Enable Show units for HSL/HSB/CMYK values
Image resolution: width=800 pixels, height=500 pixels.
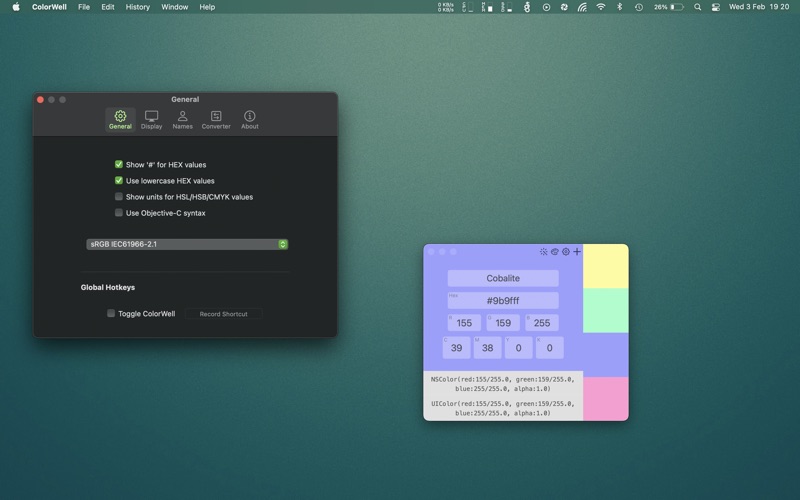coord(119,197)
